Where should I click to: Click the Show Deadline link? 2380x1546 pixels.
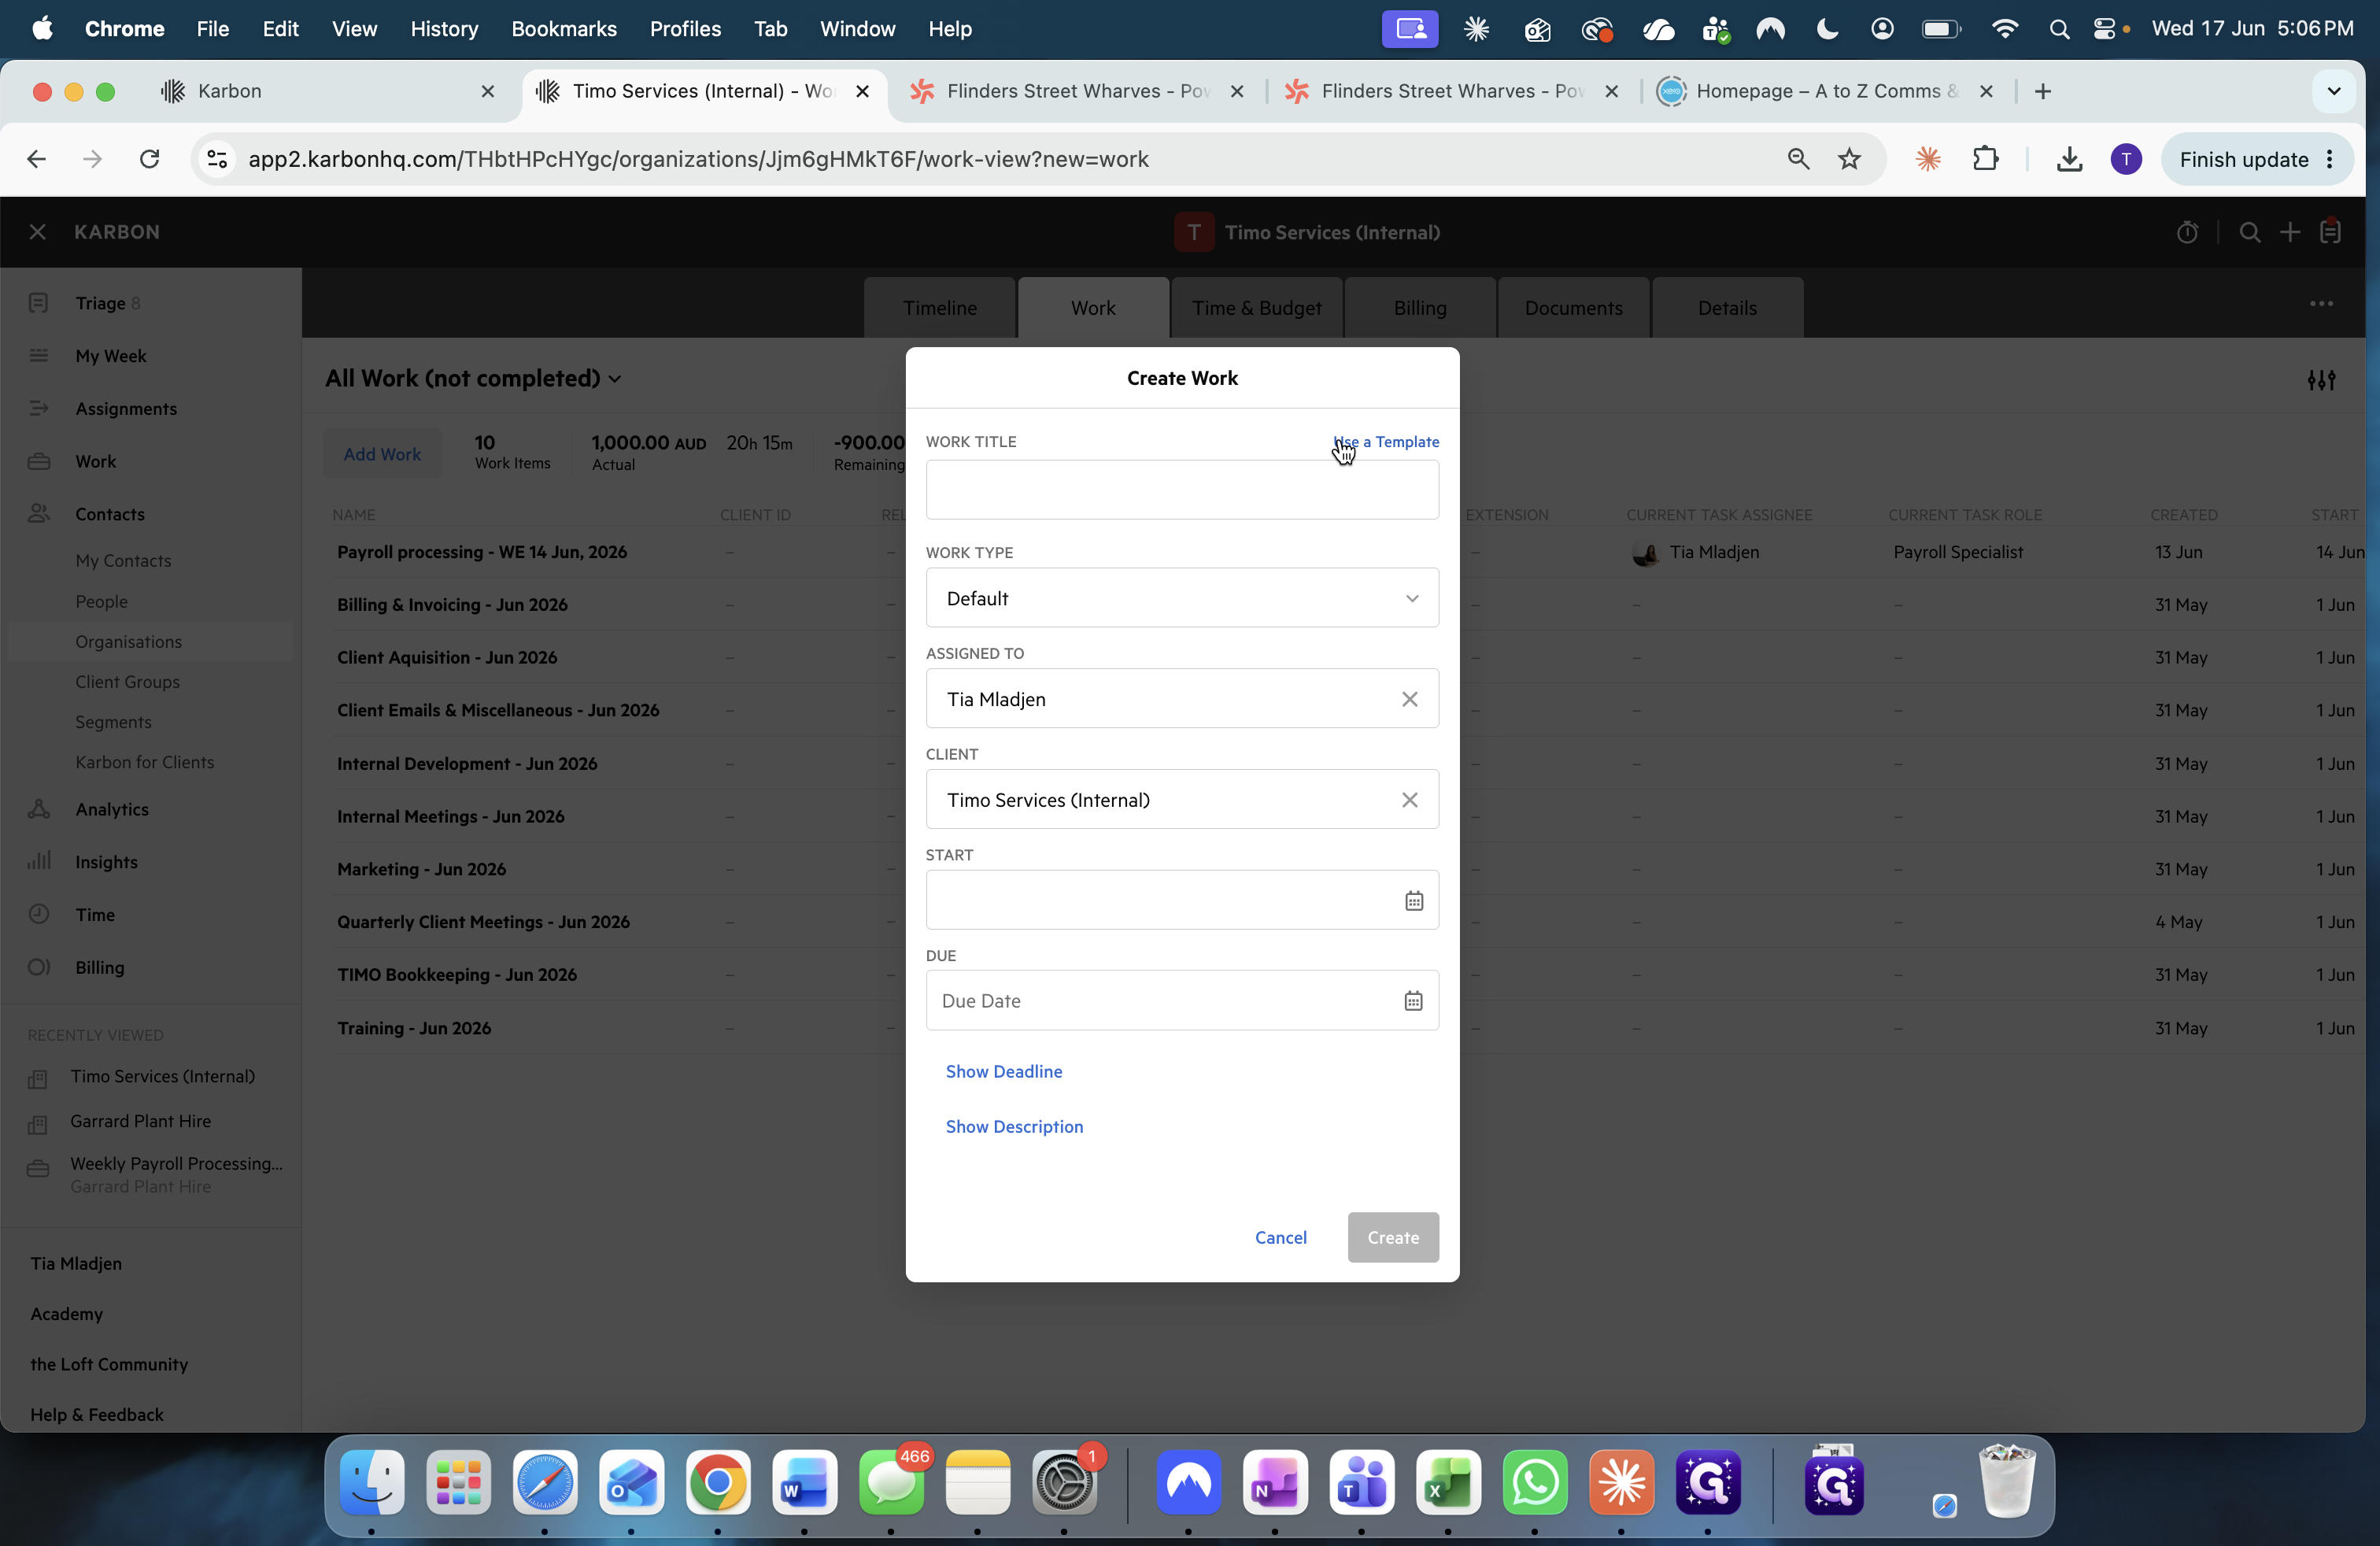pyautogui.click(x=1003, y=1071)
